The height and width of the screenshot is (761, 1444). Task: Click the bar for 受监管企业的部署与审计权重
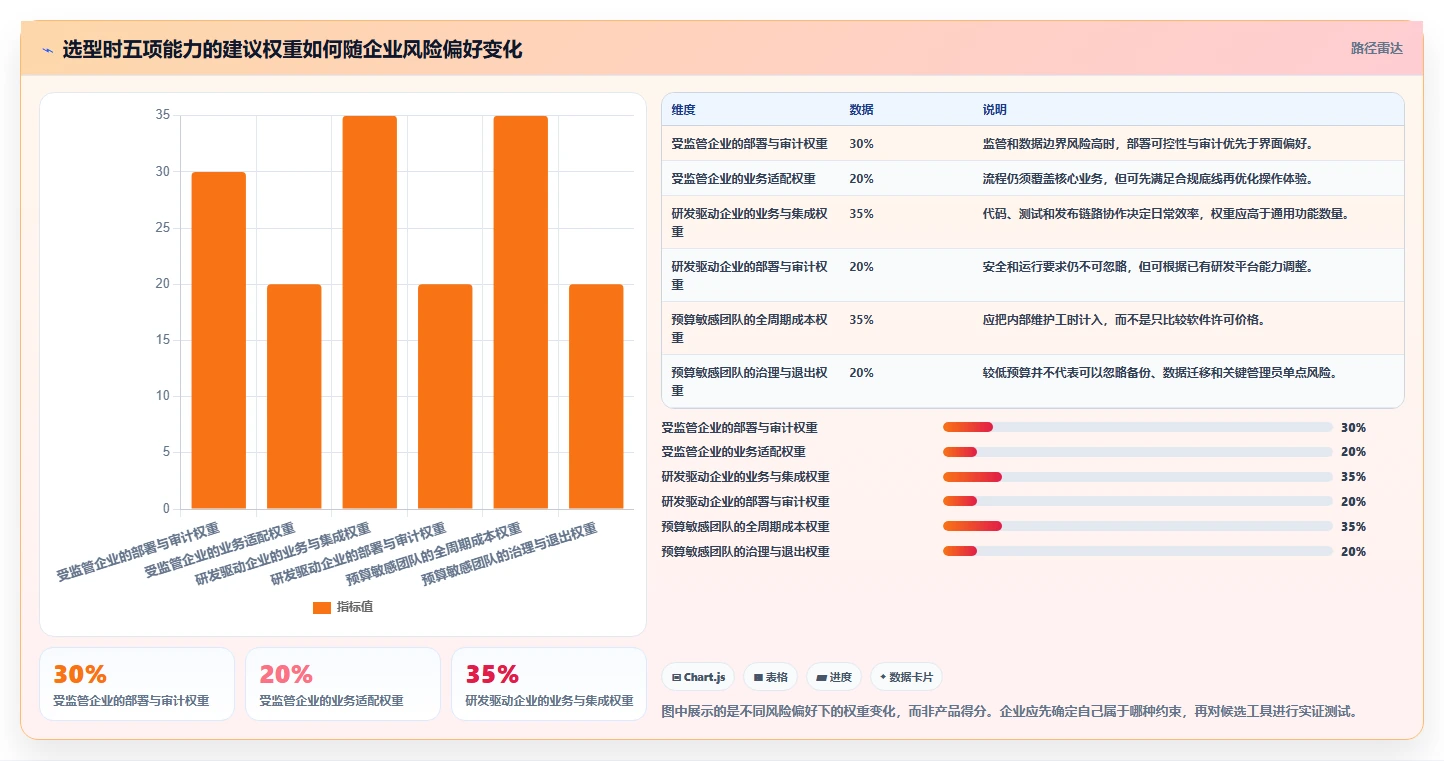click(x=219, y=340)
